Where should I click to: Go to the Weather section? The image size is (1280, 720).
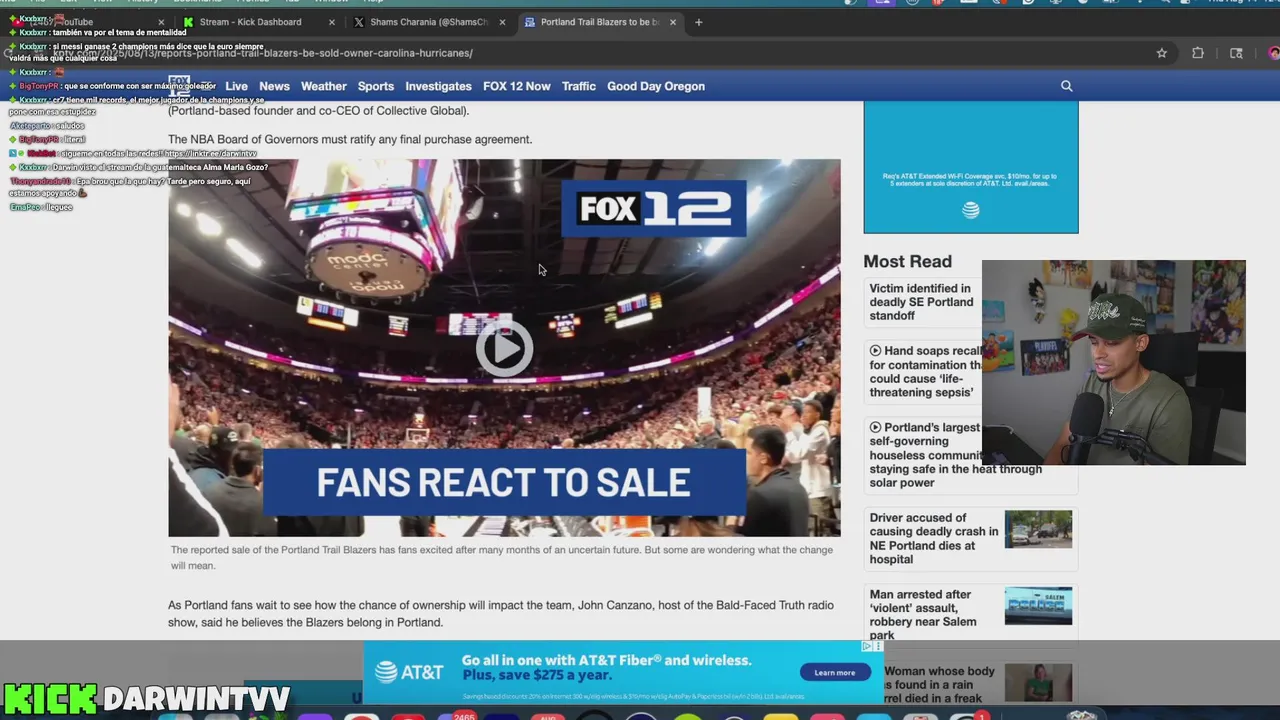pyautogui.click(x=324, y=86)
